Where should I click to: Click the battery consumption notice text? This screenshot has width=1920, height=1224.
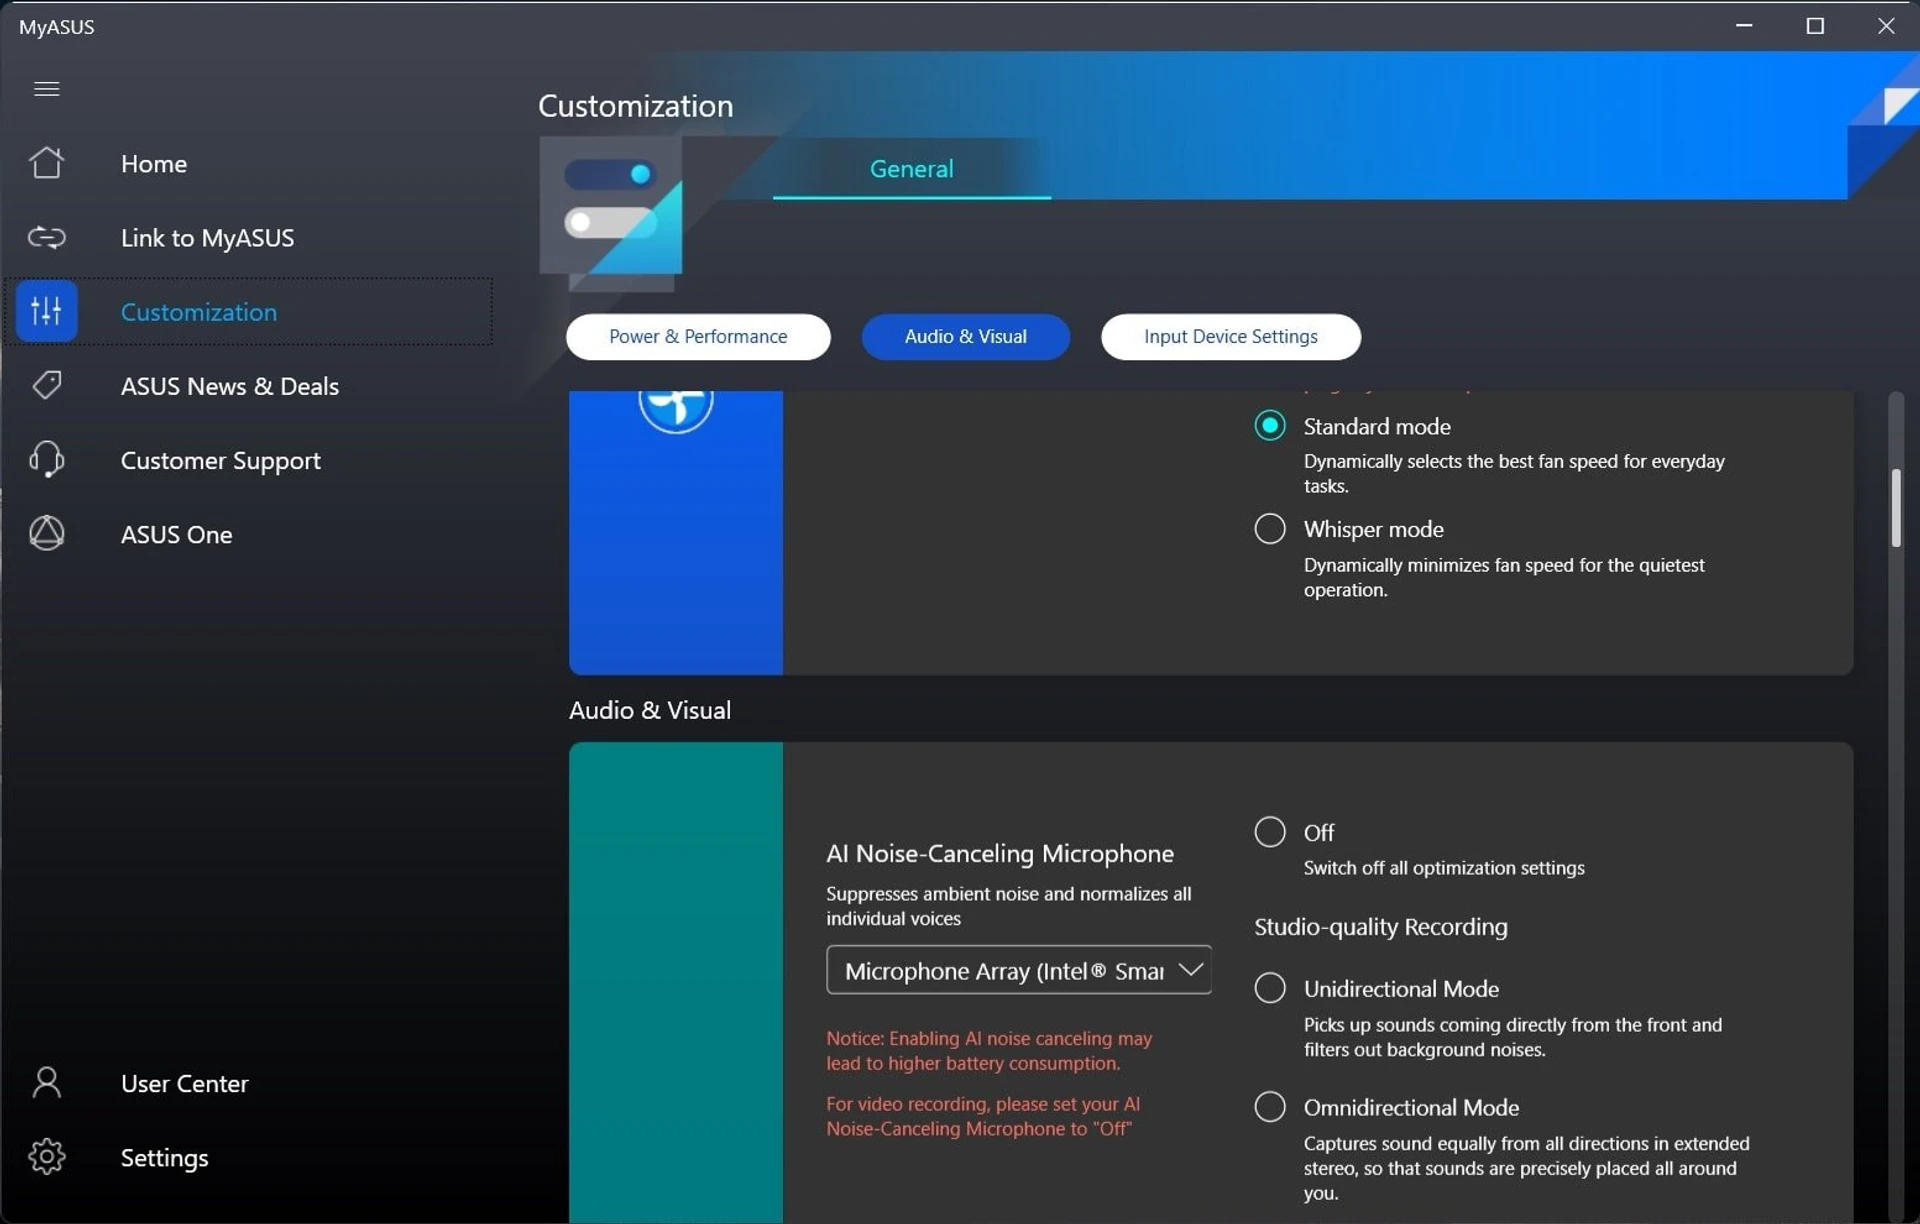[x=988, y=1051]
